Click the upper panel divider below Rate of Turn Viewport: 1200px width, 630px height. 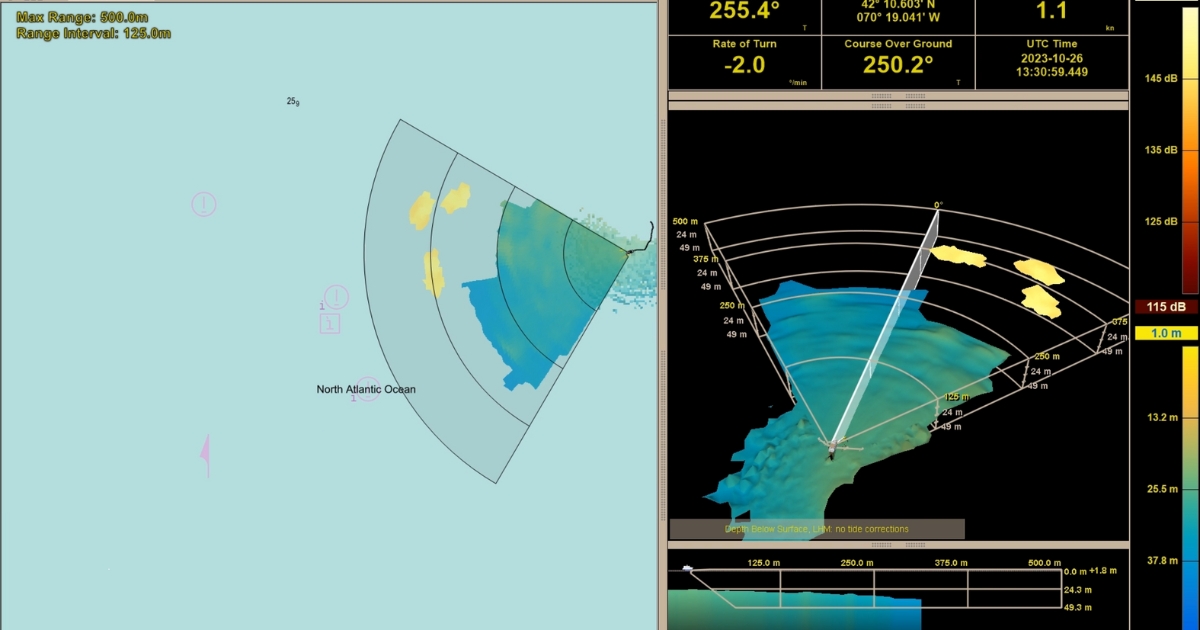tap(898, 95)
